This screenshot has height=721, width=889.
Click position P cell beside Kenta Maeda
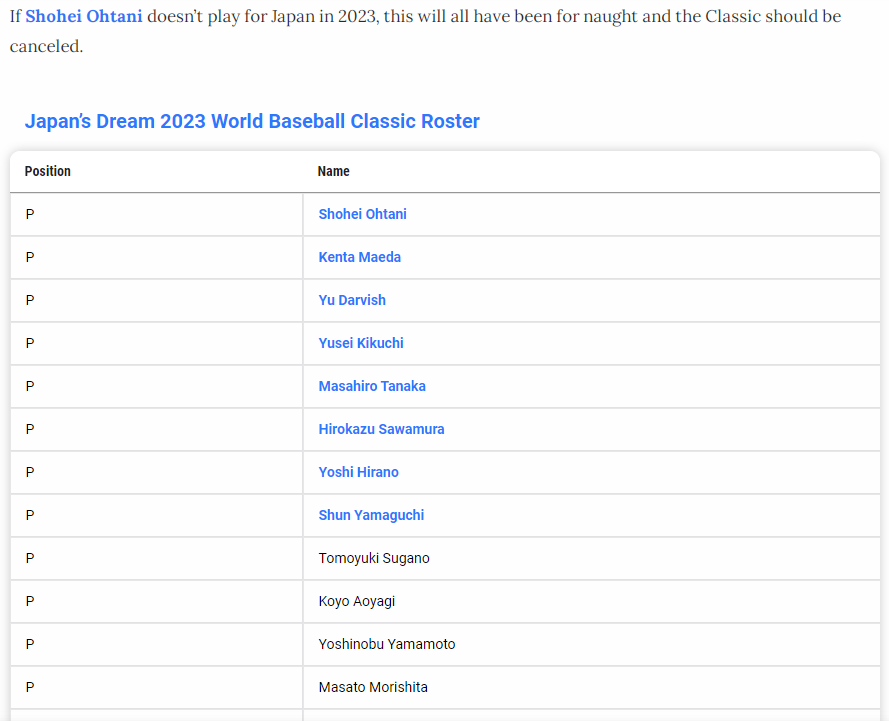(156, 257)
